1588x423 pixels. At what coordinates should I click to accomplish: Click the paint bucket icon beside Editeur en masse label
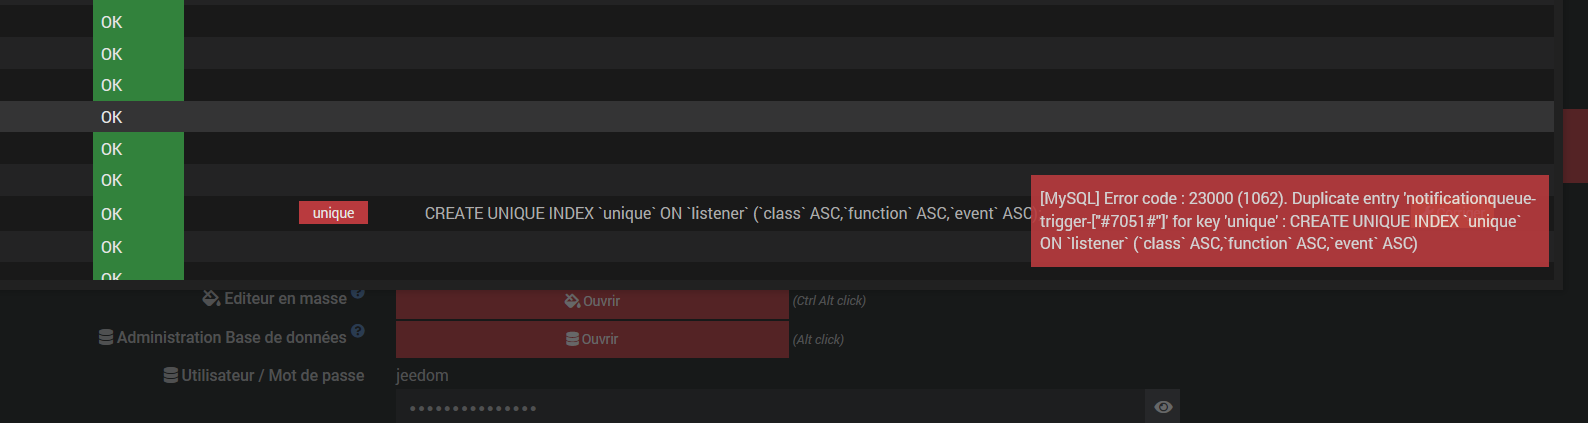(x=211, y=298)
